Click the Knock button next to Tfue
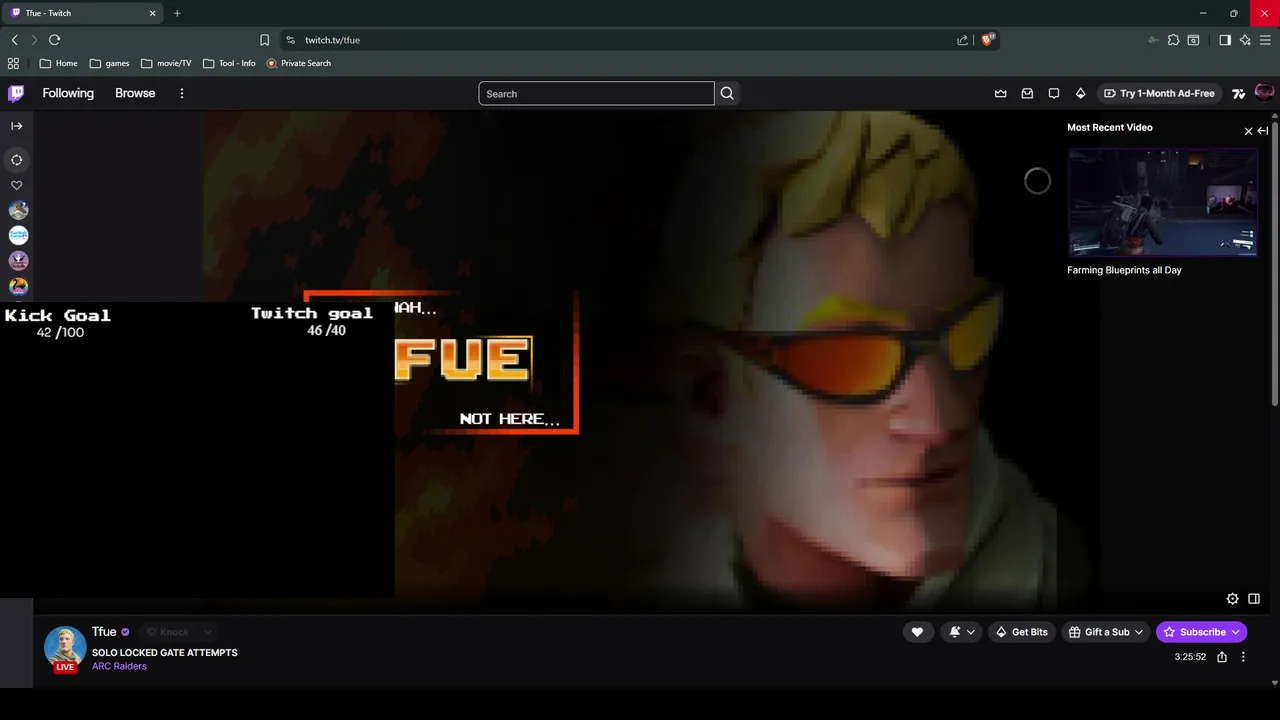The image size is (1280, 720). tap(167, 632)
